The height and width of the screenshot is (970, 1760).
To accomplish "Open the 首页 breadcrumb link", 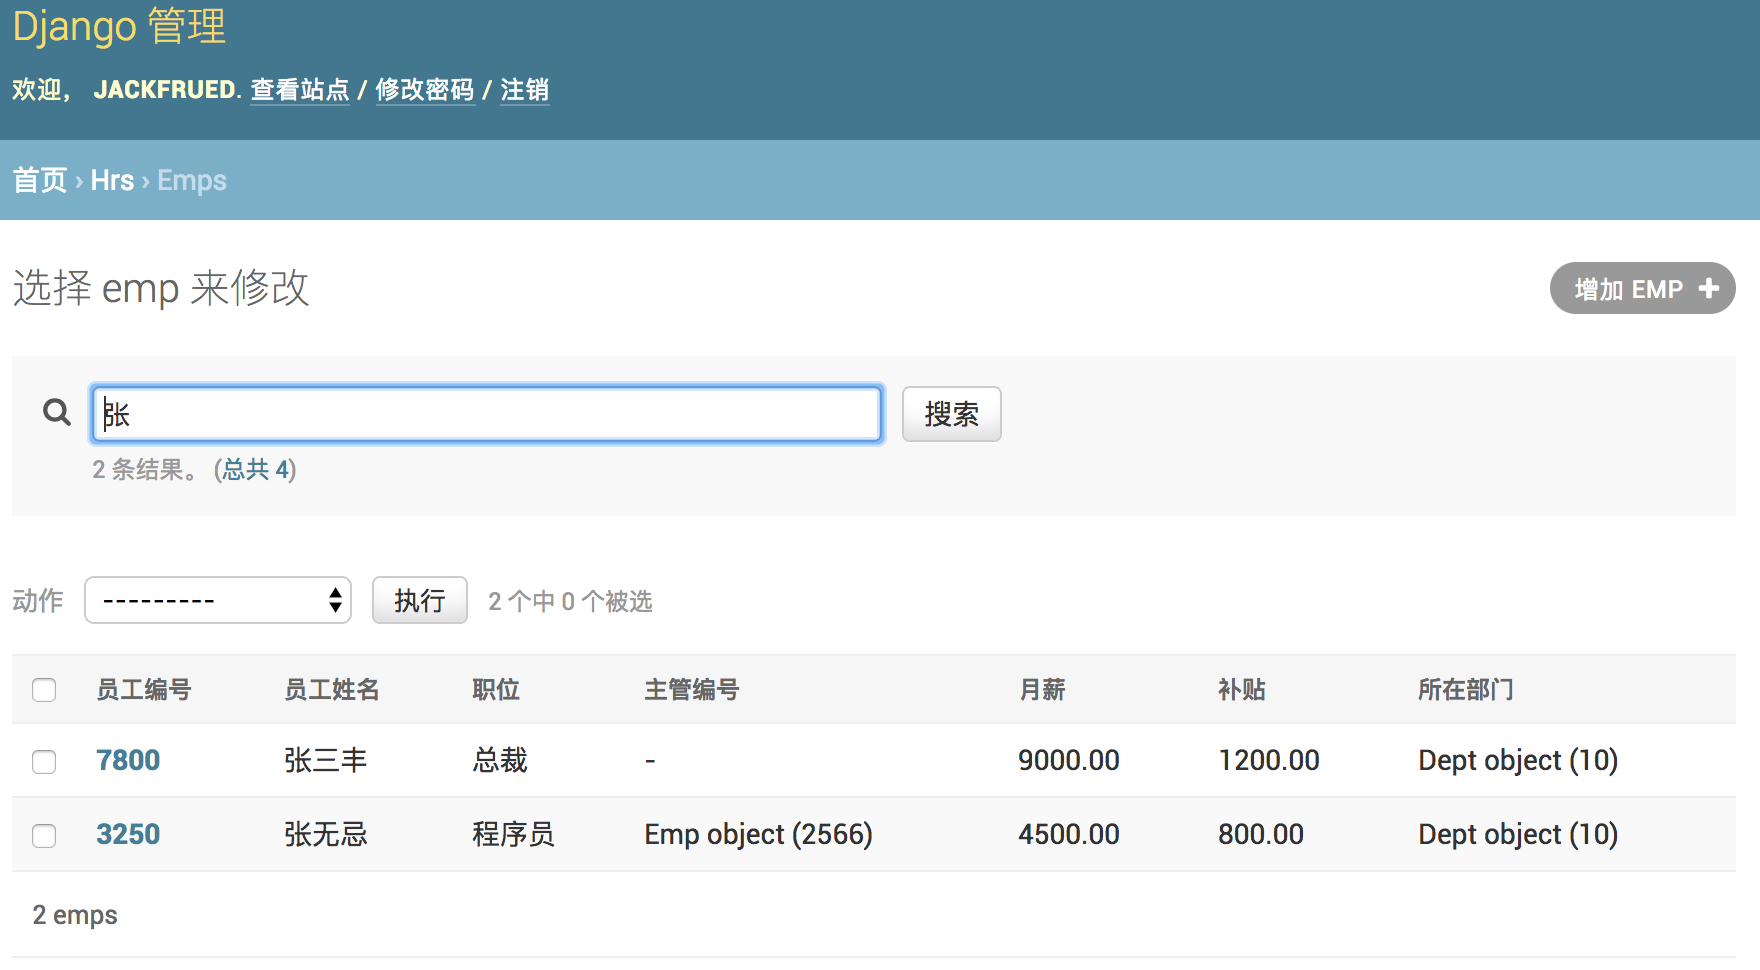I will pos(39,181).
